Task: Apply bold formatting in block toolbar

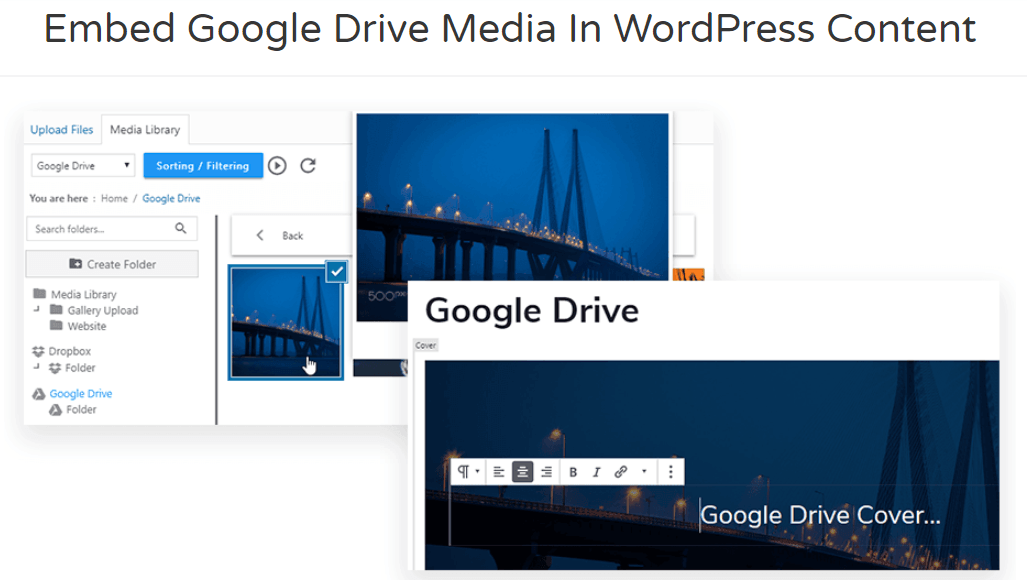Action: point(573,472)
